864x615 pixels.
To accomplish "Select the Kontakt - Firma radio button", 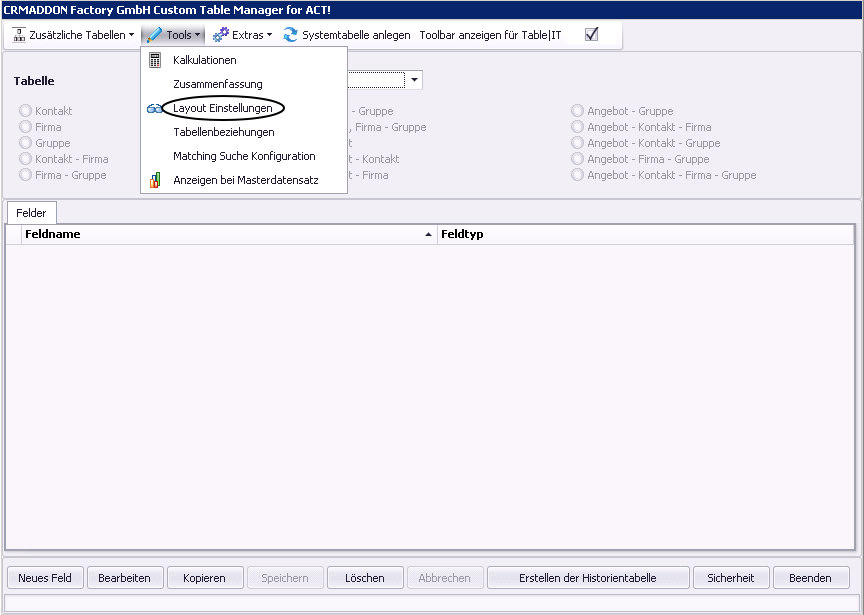I will point(25,159).
